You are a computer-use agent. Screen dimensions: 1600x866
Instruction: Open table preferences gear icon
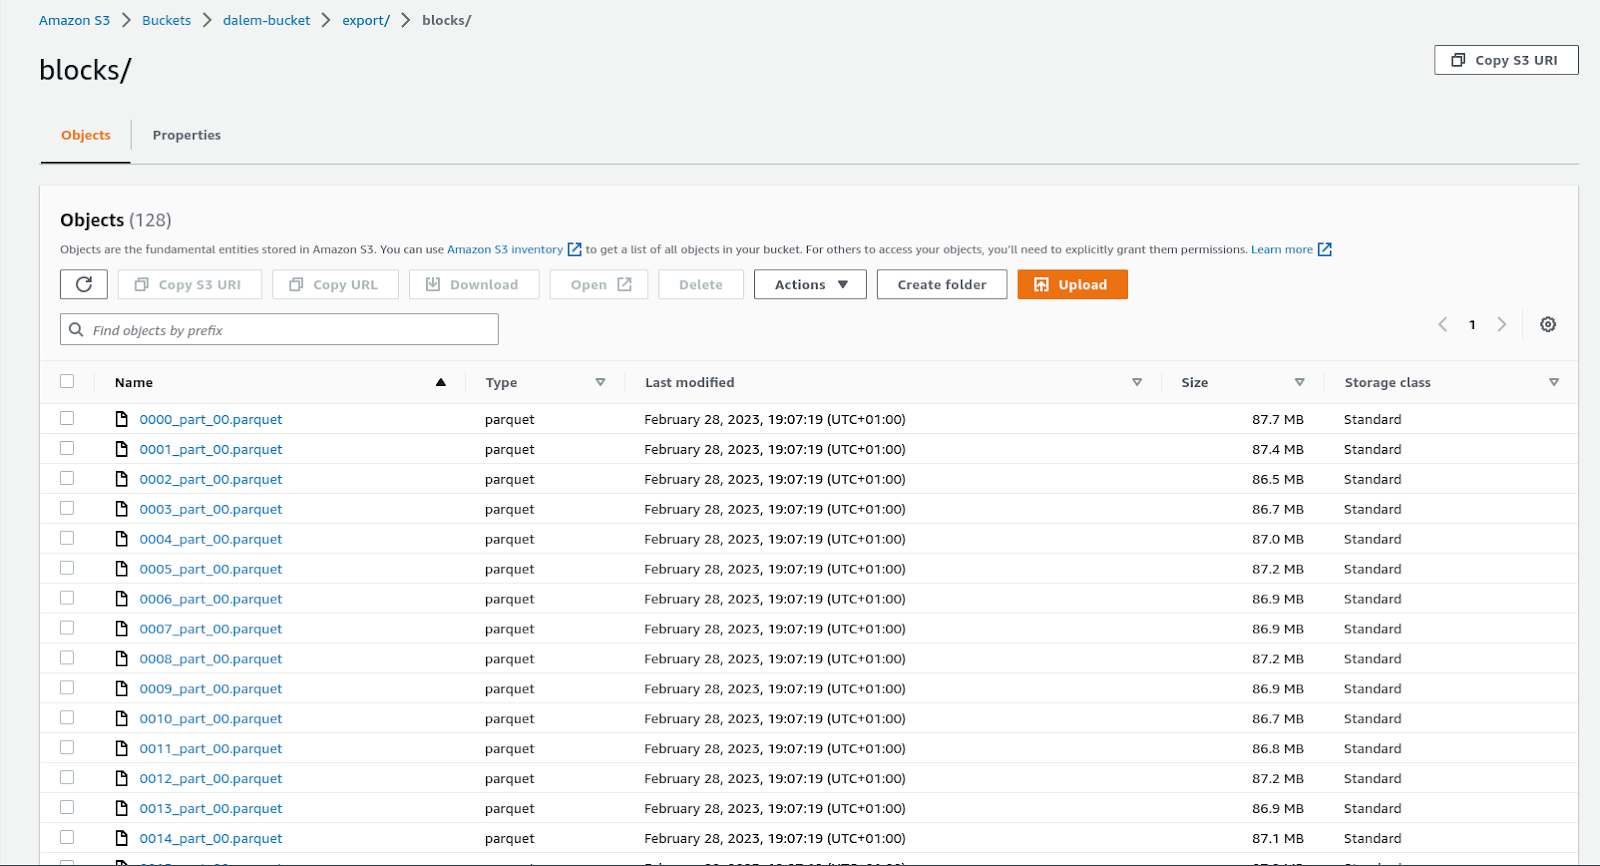pos(1548,325)
